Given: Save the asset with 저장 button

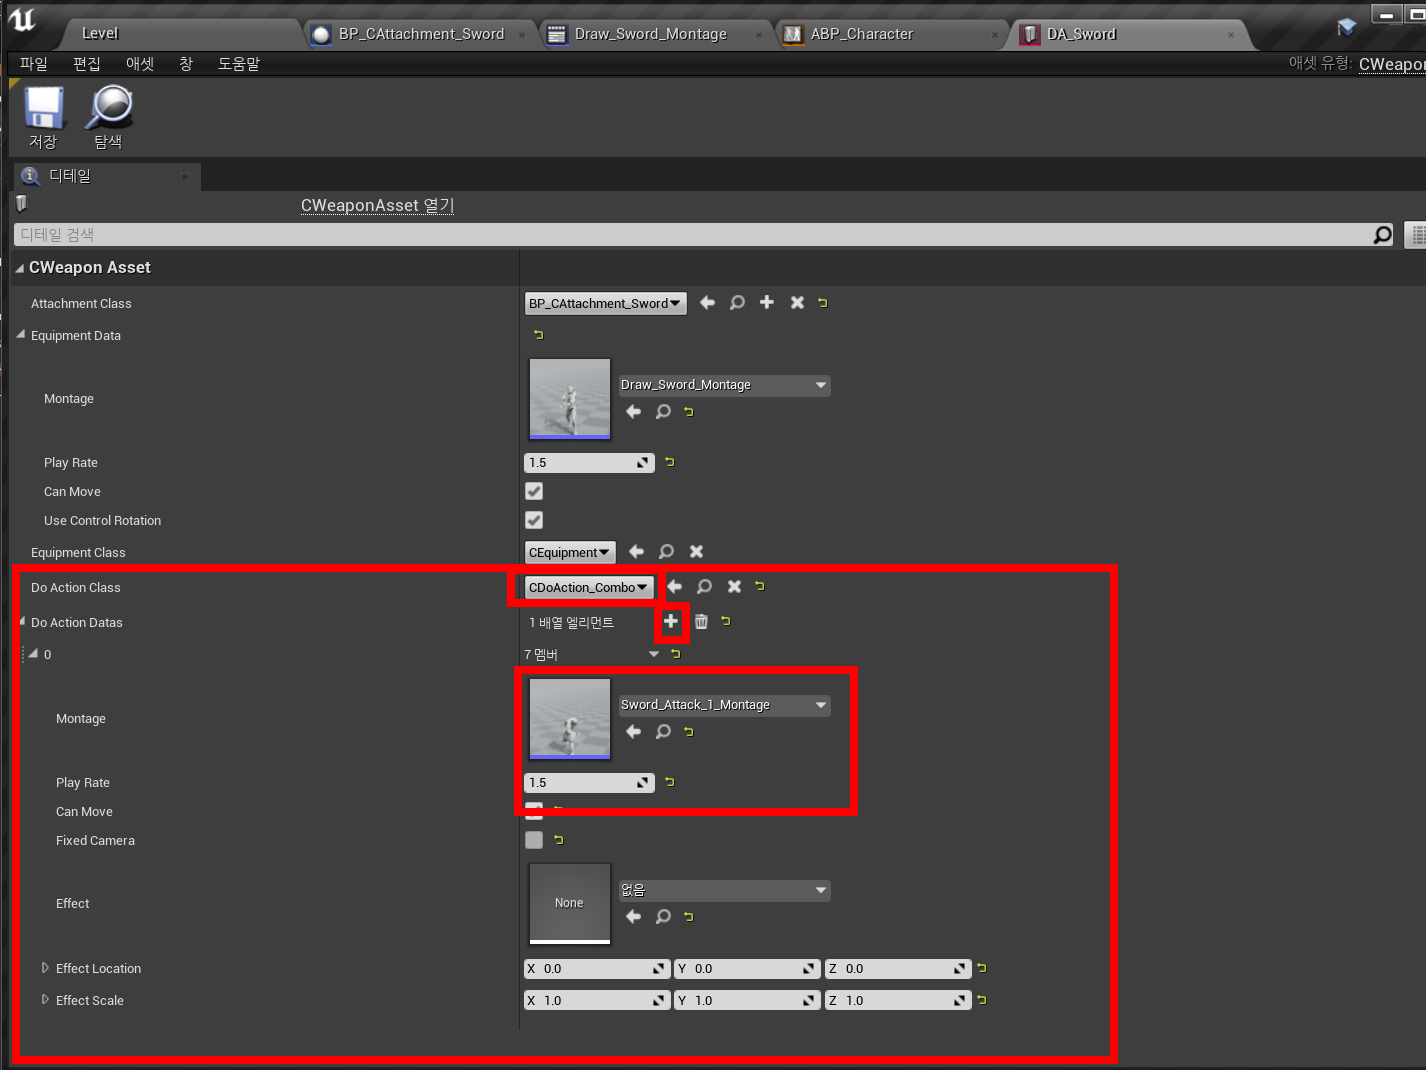Looking at the screenshot, I should point(43,118).
